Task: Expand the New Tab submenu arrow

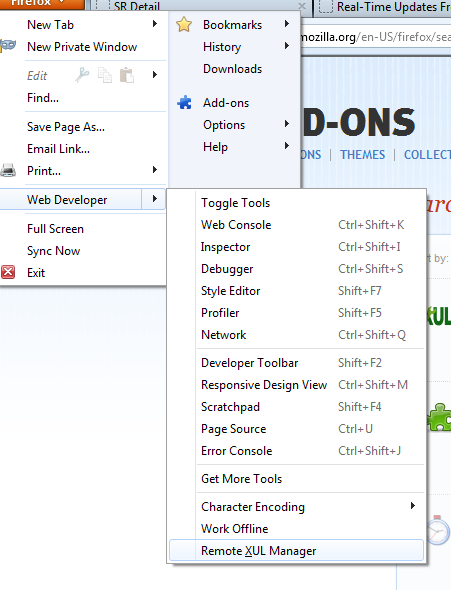Action: click(x=155, y=24)
